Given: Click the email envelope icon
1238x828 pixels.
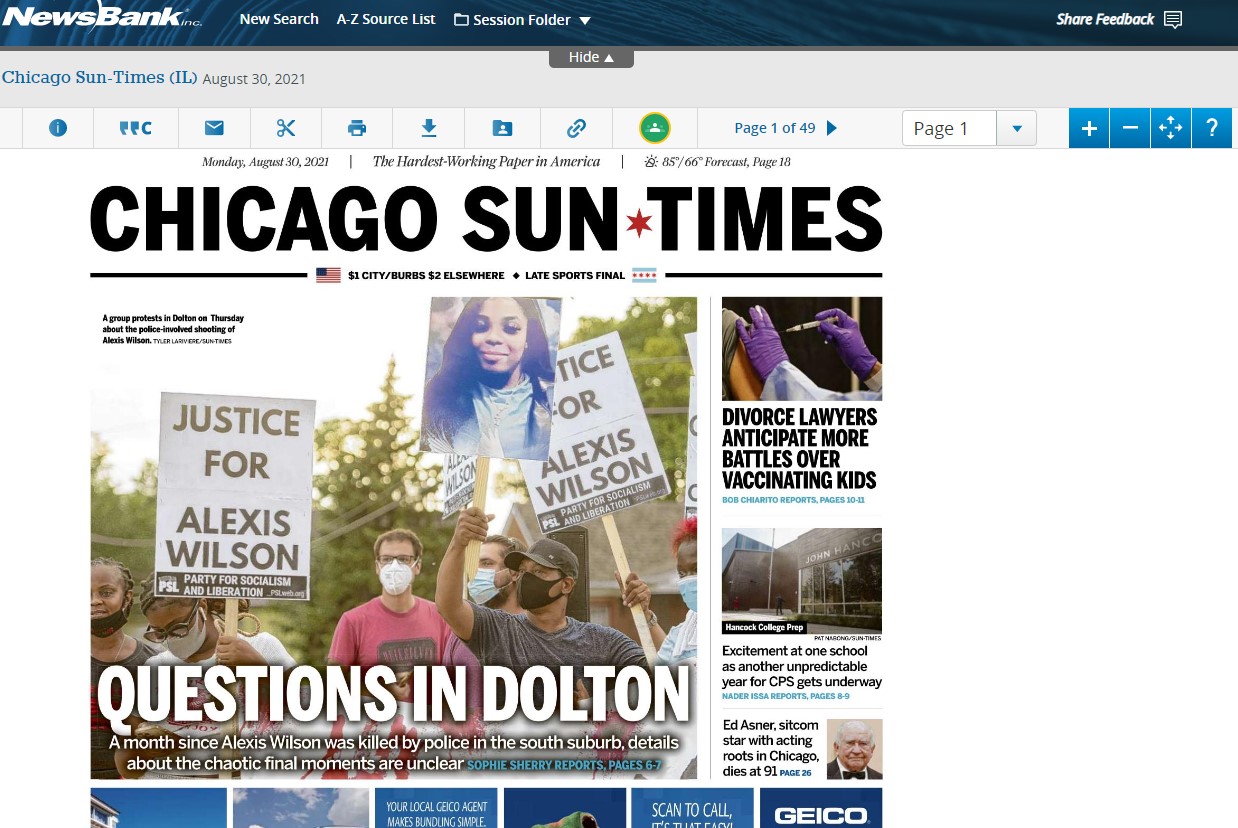Looking at the screenshot, I should click(214, 128).
